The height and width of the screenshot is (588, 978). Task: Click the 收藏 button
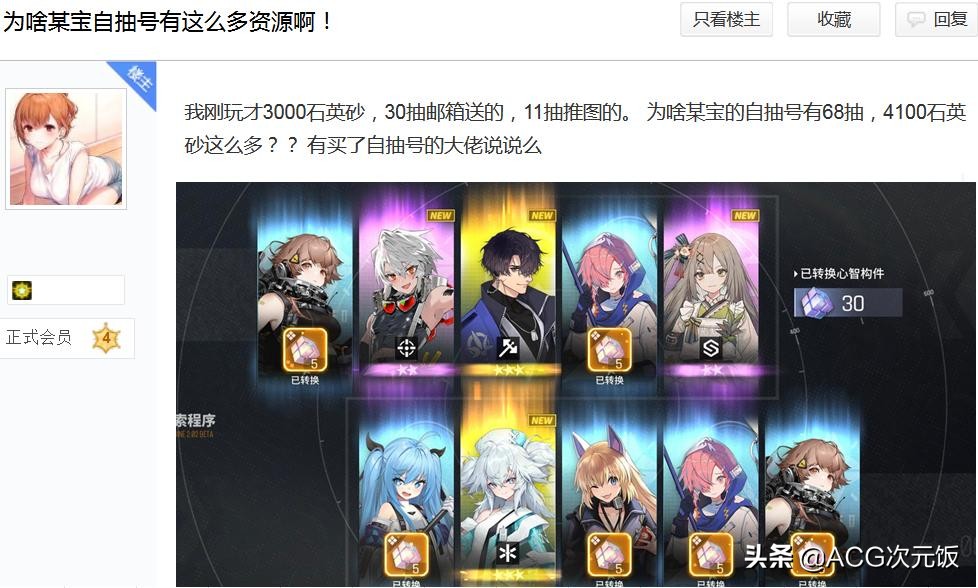pos(834,19)
